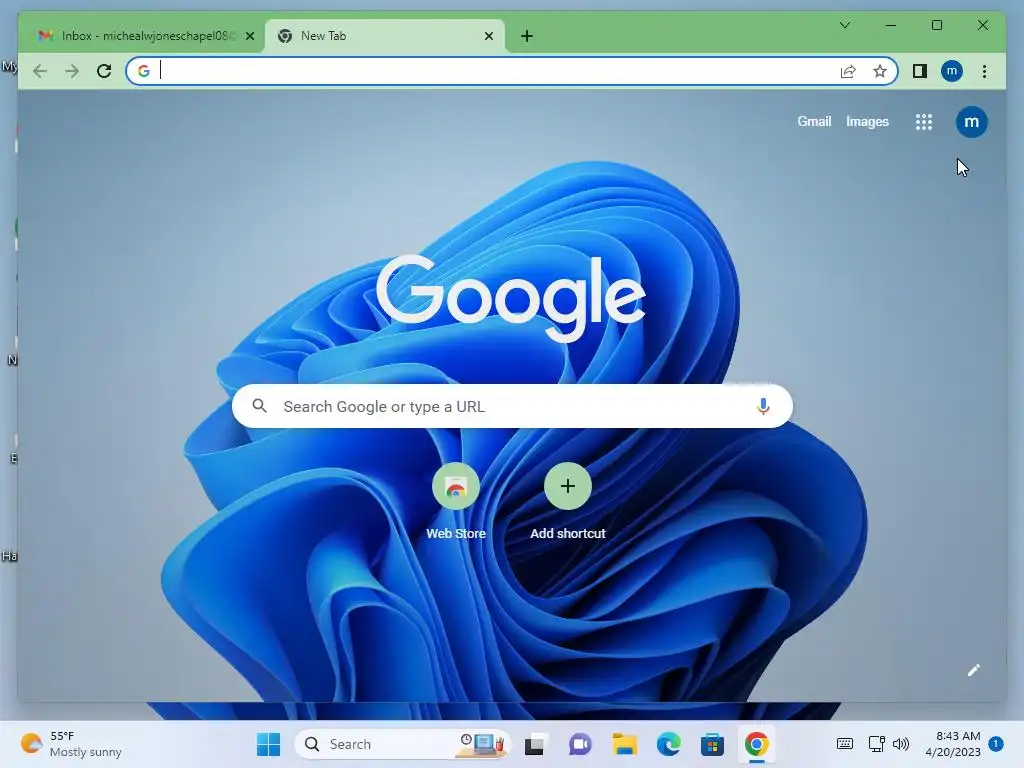Customize this page with pencil icon

[x=974, y=670]
